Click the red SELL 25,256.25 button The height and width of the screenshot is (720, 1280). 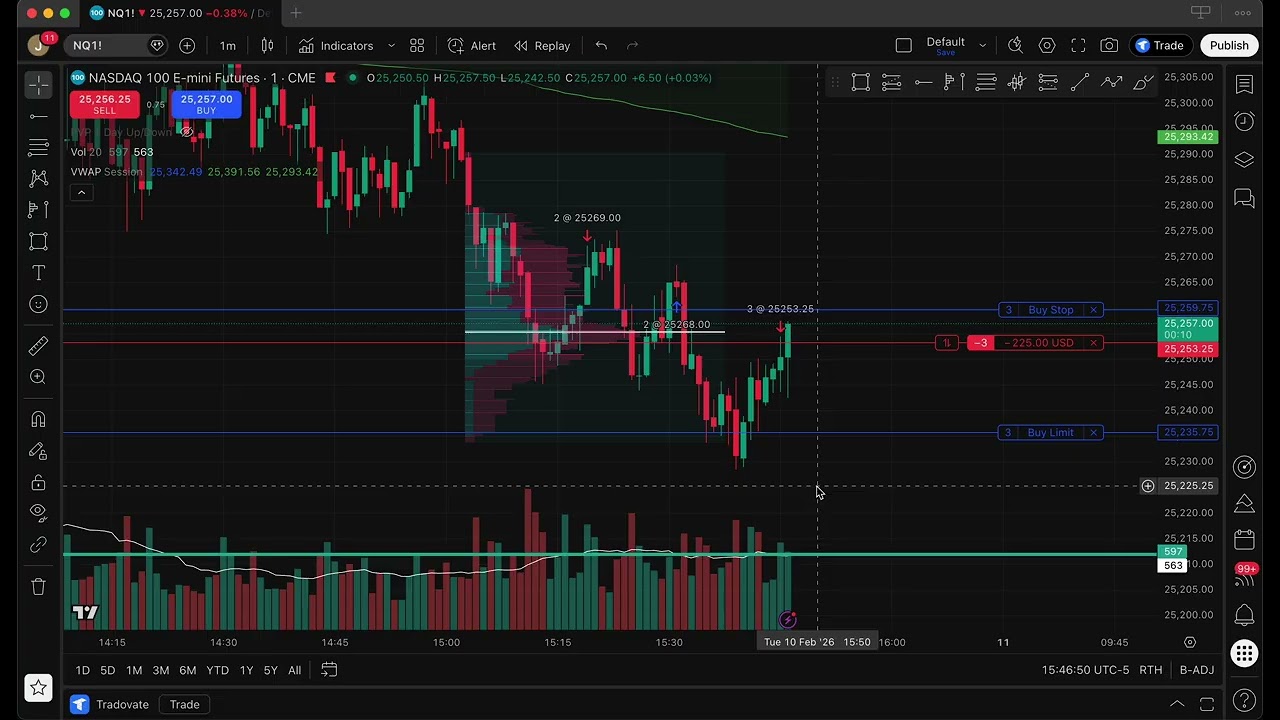pyautogui.click(x=104, y=104)
